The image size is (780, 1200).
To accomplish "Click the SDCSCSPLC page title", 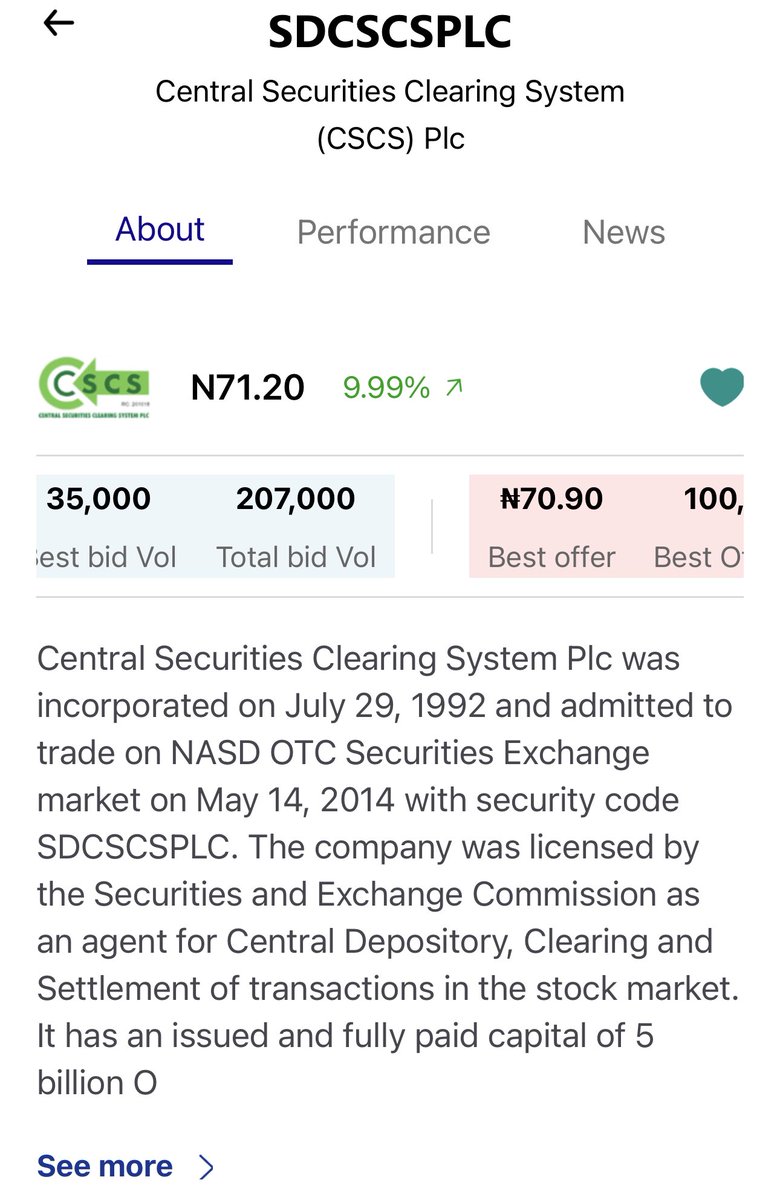I will tap(390, 33).
